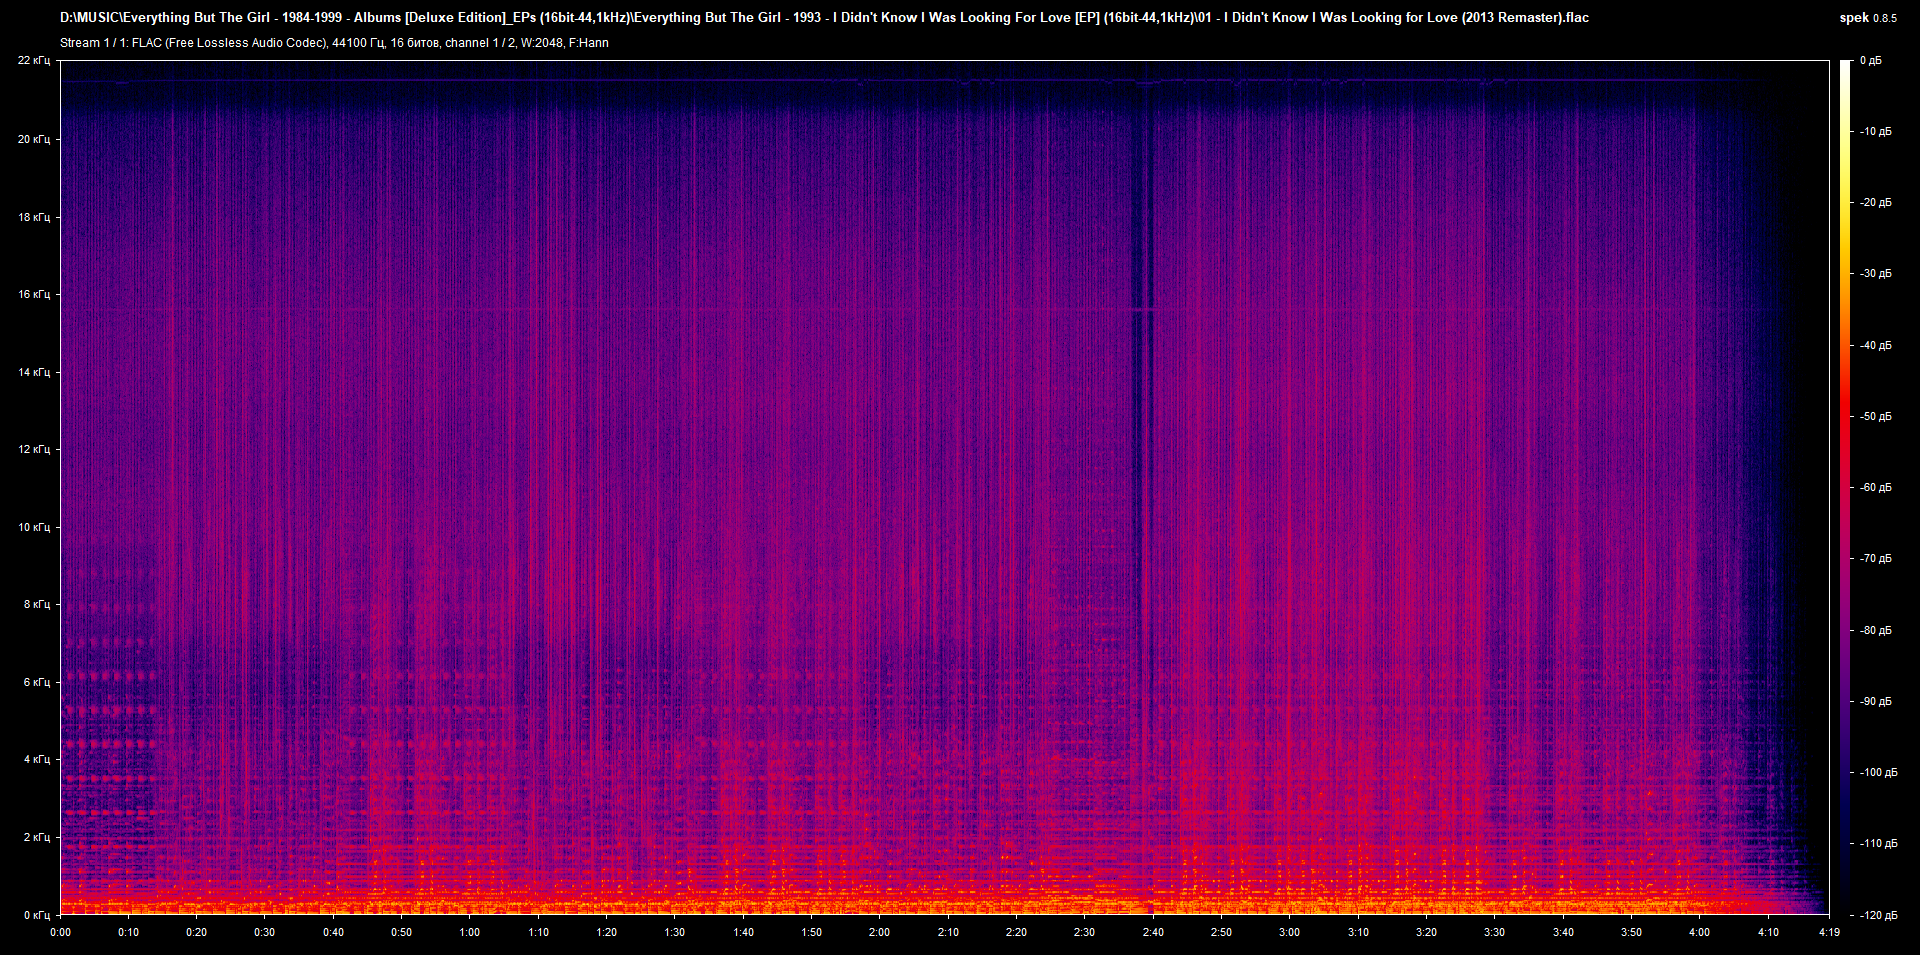The height and width of the screenshot is (955, 1920).
Task: Click the '0:30' time axis label
Action: point(265,932)
